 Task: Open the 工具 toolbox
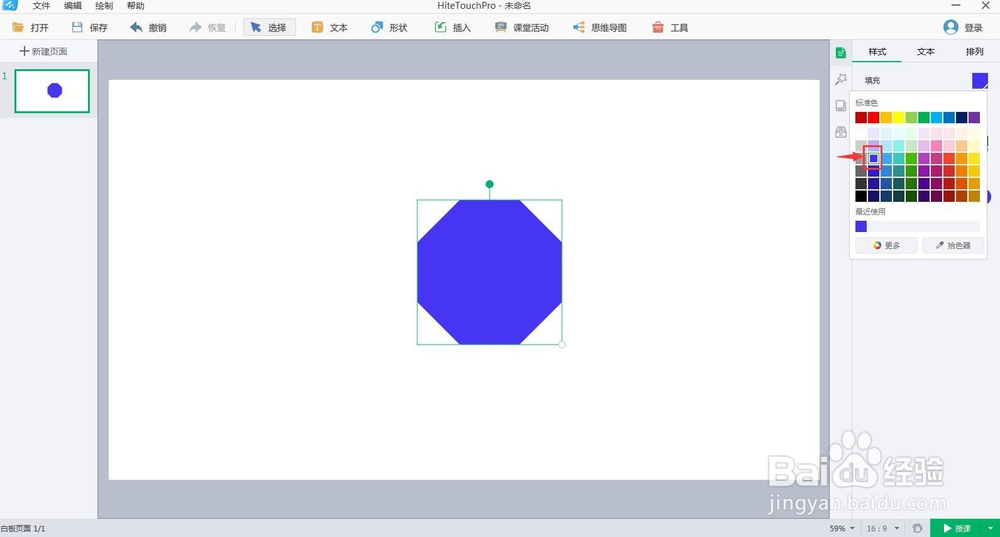coord(670,27)
